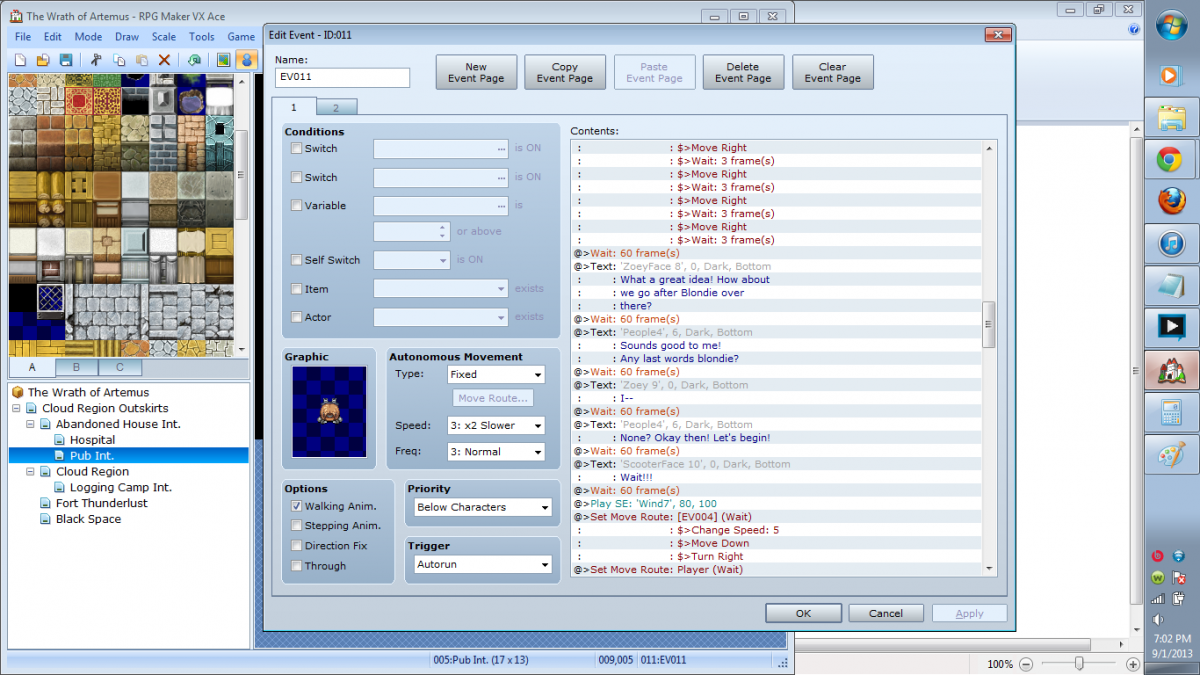Open the Tools menu
The width and height of the screenshot is (1200, 675).
pyautogui.click(x=202, y=37)
